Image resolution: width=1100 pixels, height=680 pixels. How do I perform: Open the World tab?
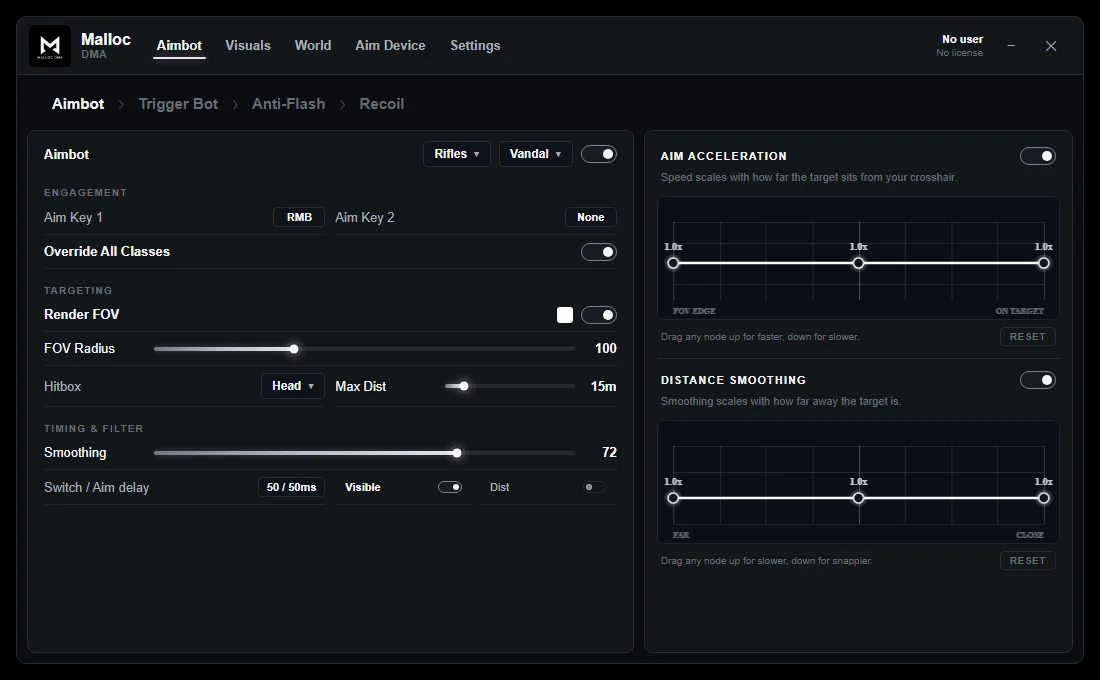tap(313, 46)
